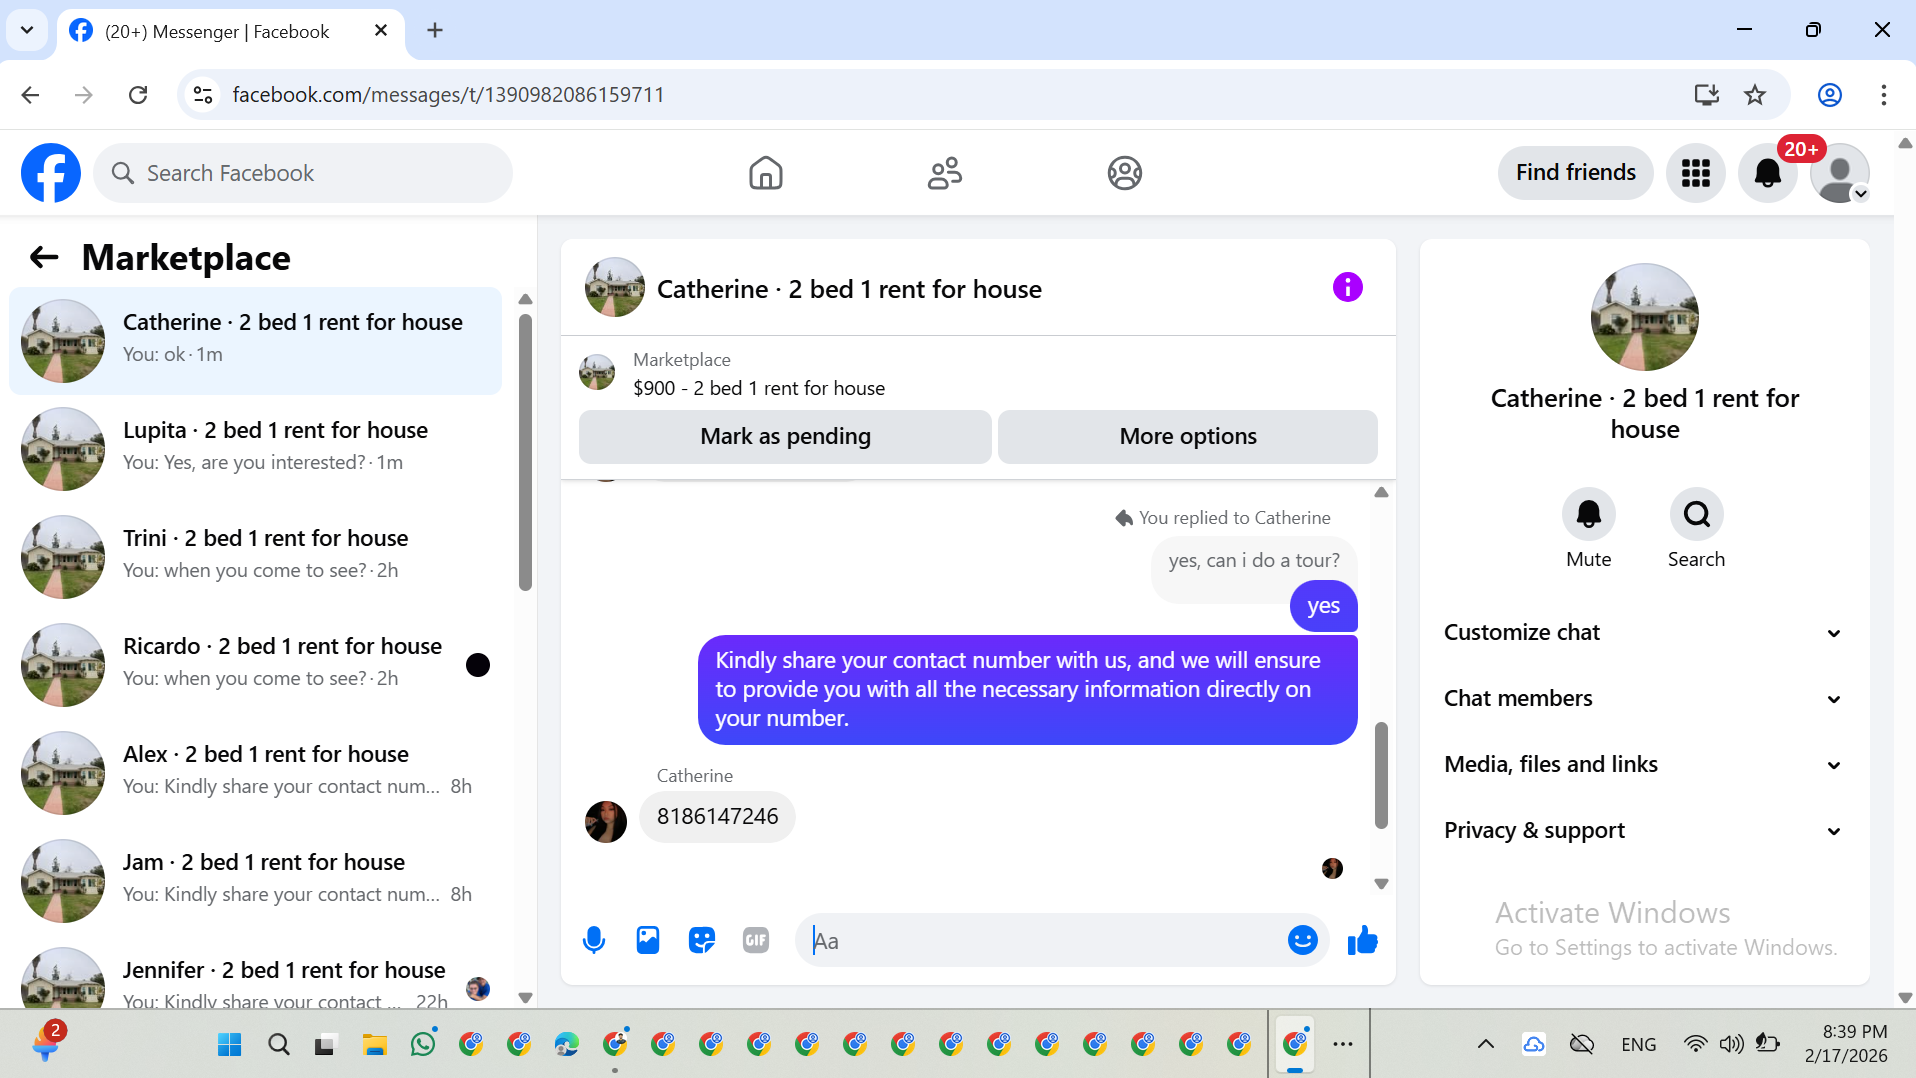Viewport: 1916px width, 1078px height.
Task: Open the Chrome profile icon
Action: coord(1830,95)
